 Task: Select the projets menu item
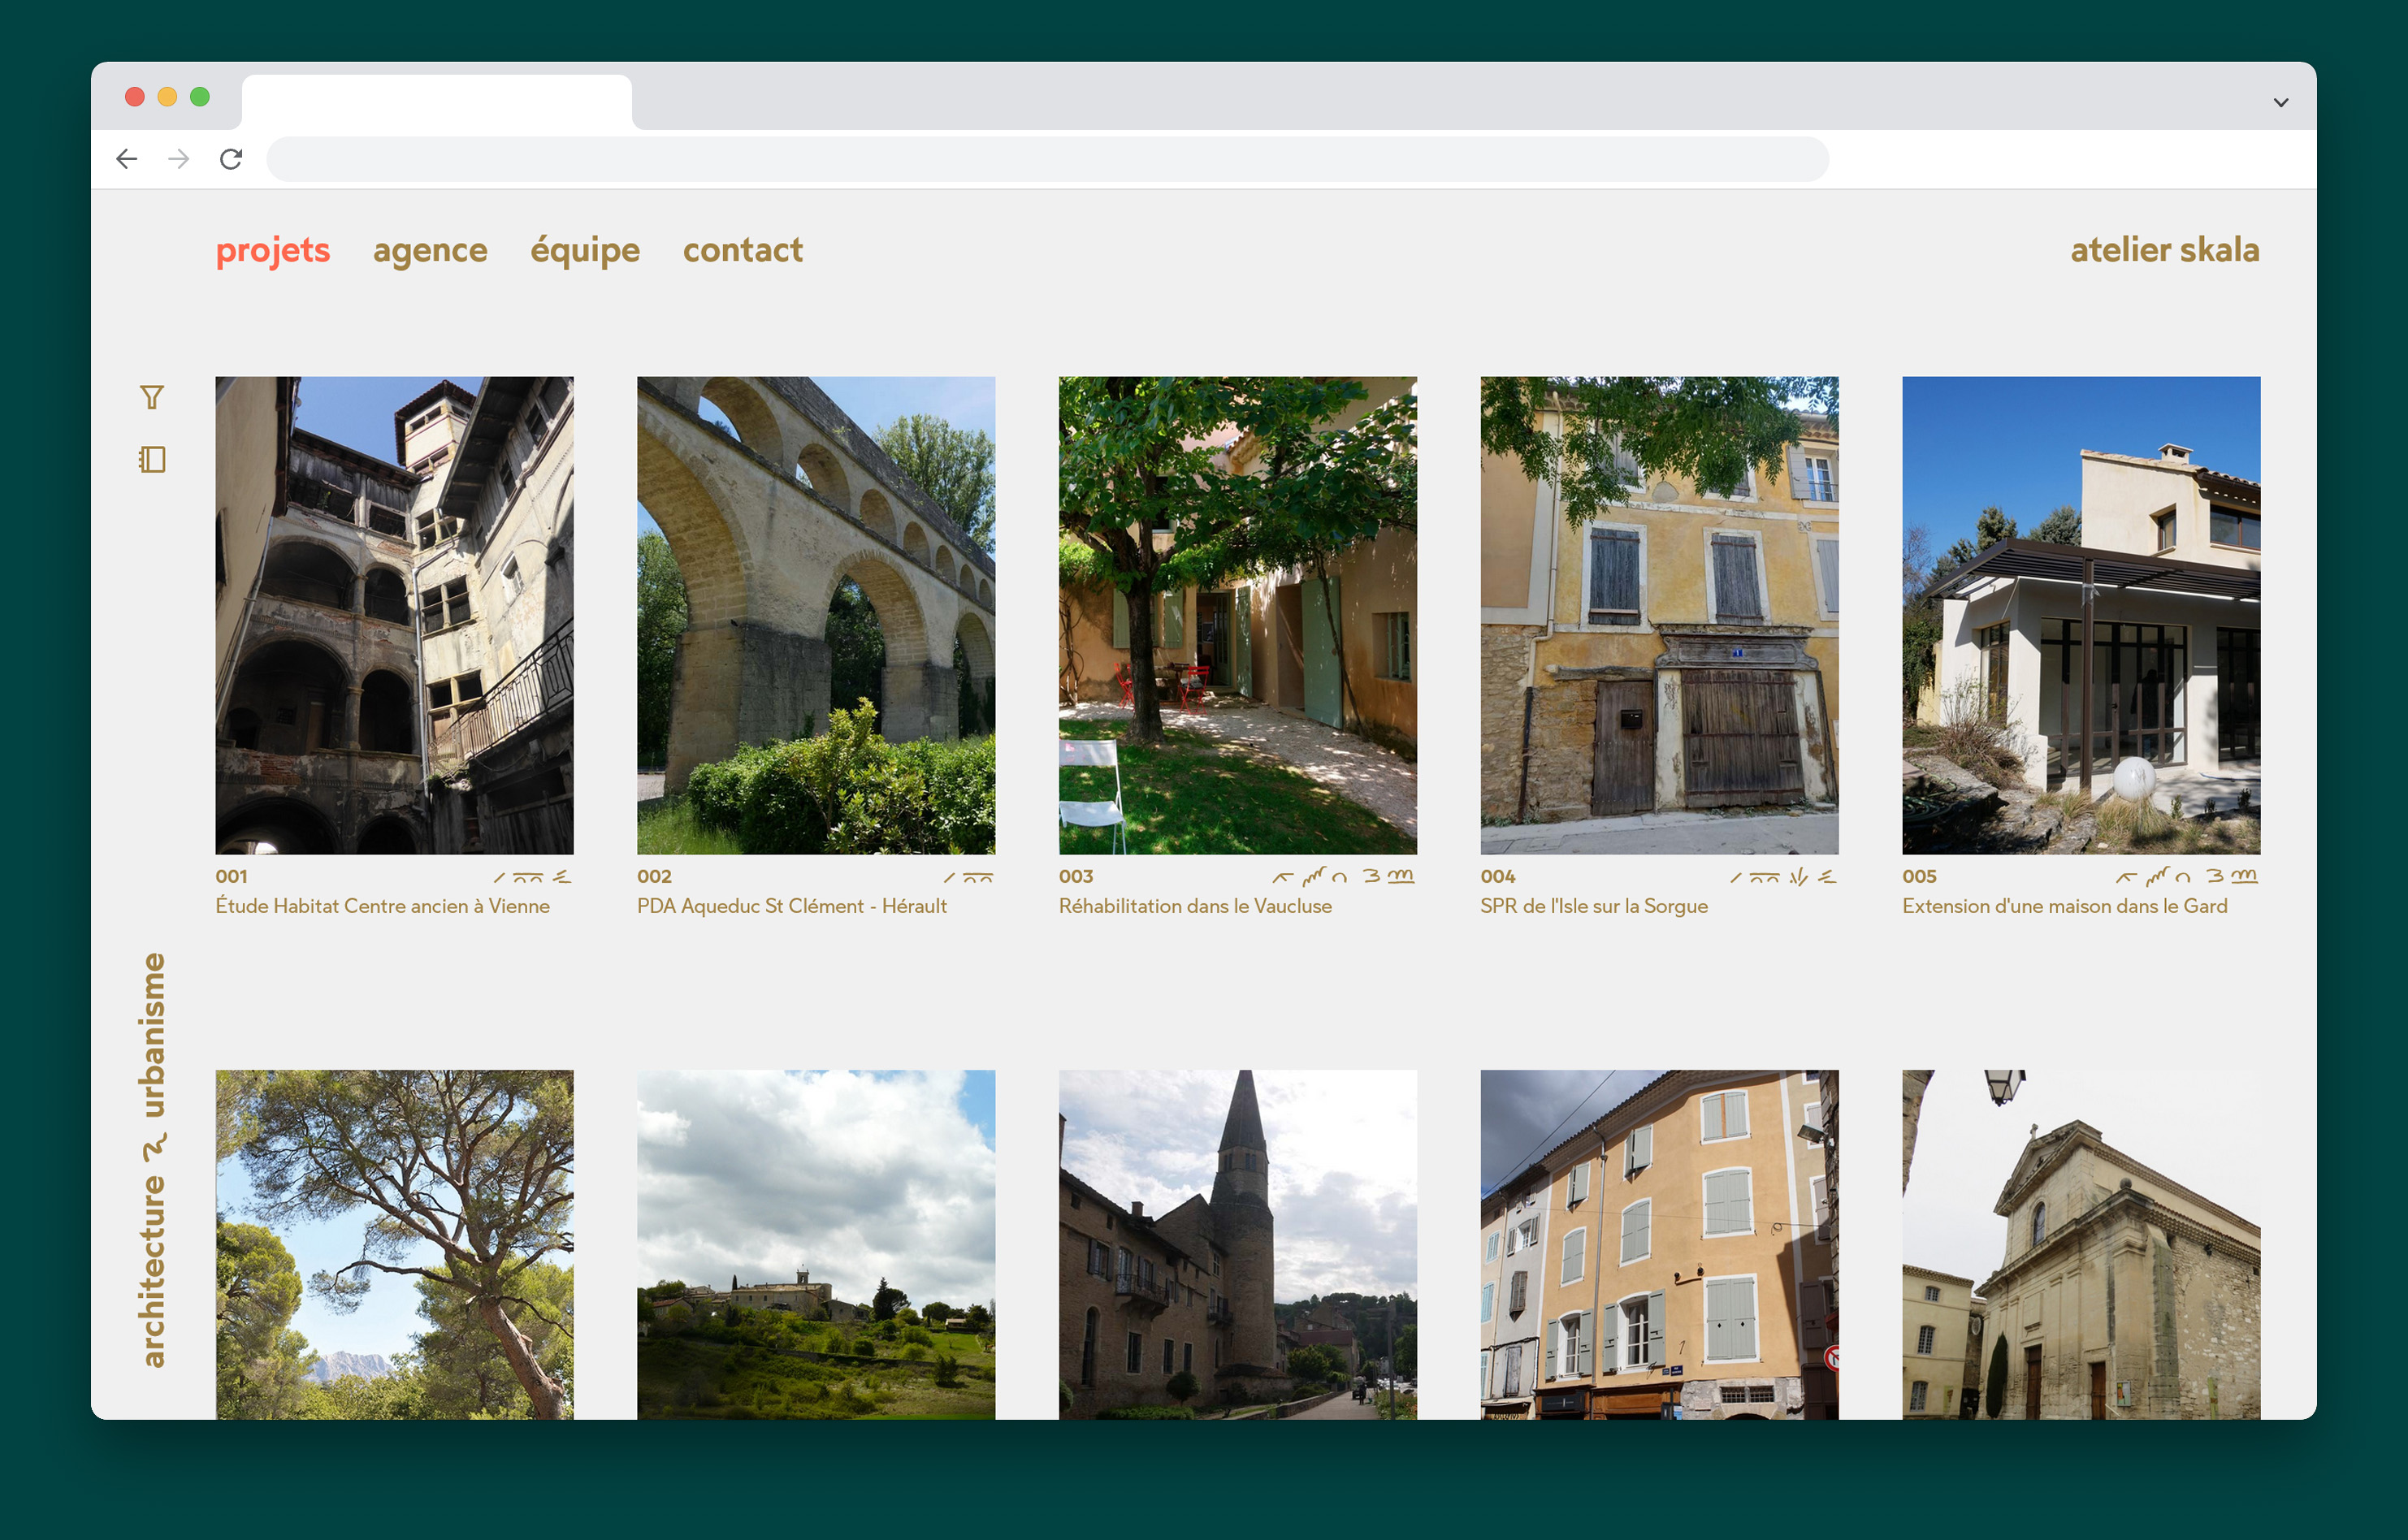273,250
